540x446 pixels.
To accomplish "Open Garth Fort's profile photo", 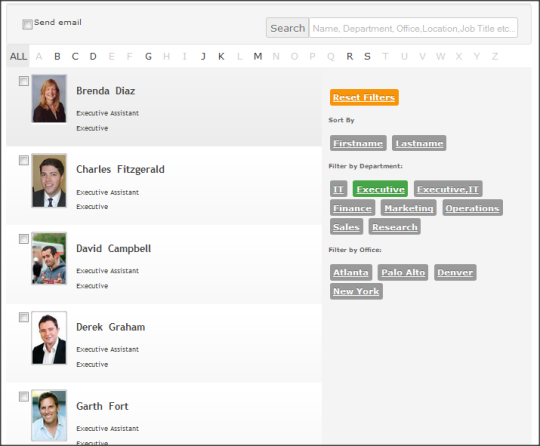I will click(49, 415).
